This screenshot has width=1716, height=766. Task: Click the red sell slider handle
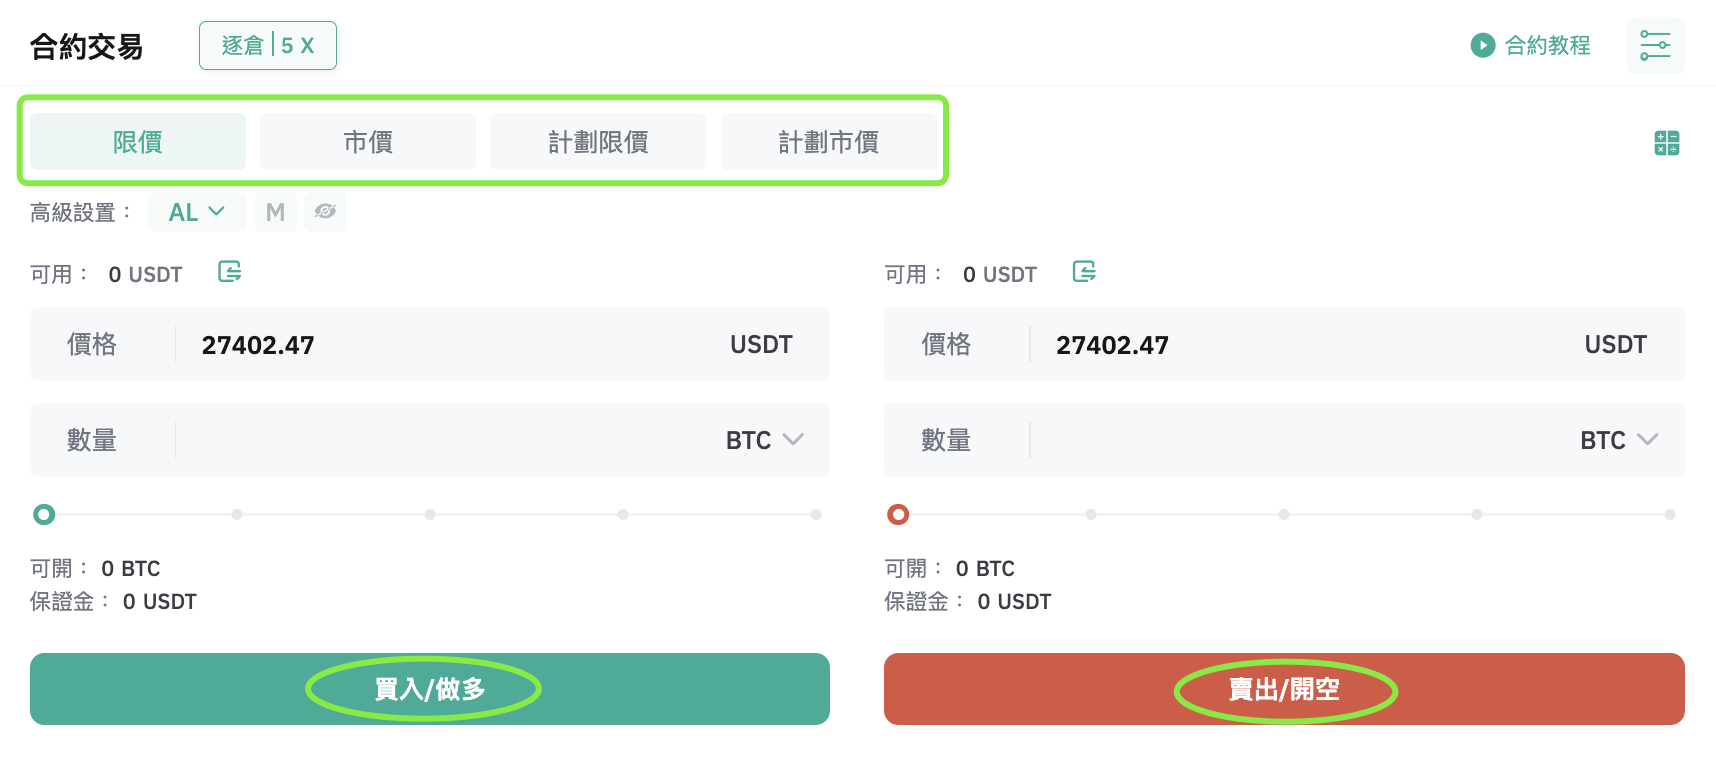898,514
